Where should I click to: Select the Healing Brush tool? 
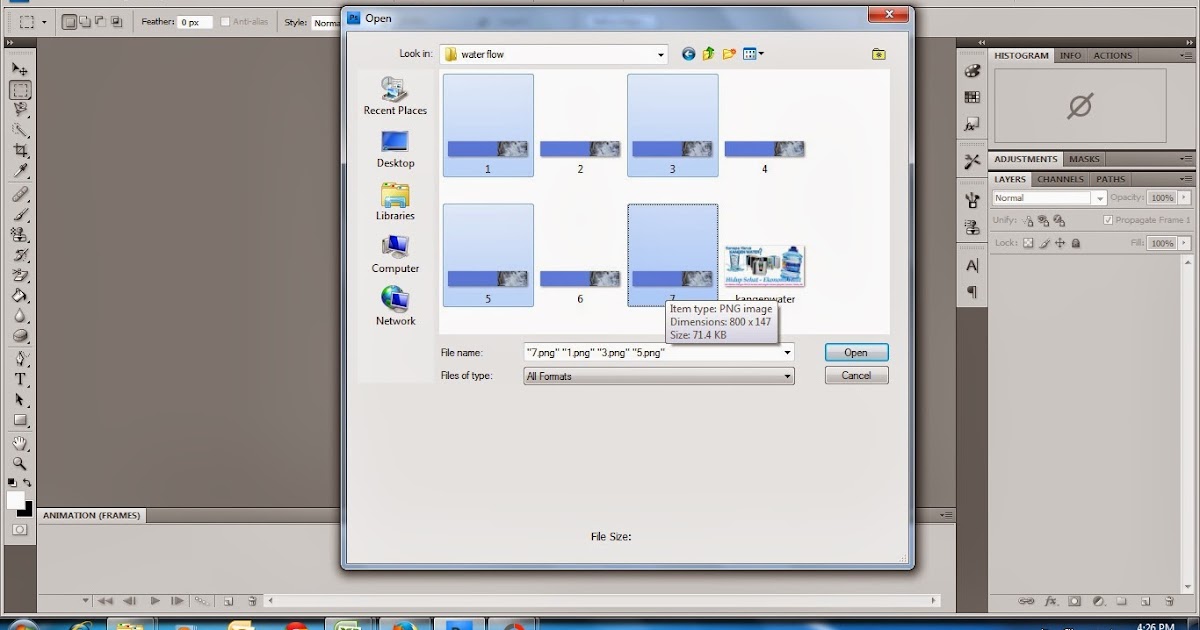pyautogui.click(x=20, y=194)
